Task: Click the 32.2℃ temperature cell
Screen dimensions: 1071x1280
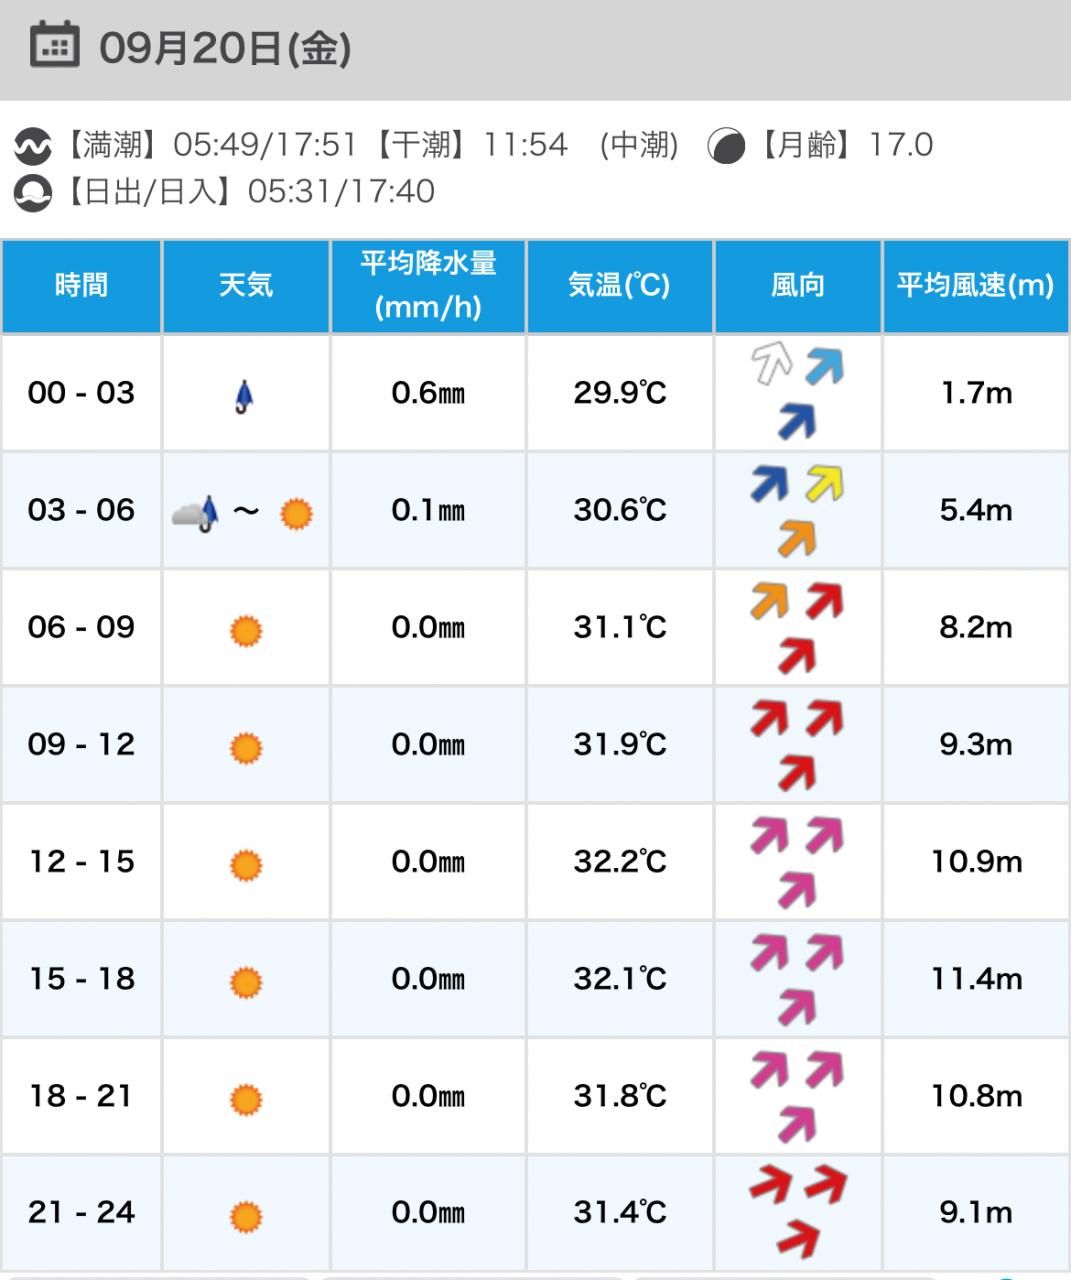Action: point(619,862)
